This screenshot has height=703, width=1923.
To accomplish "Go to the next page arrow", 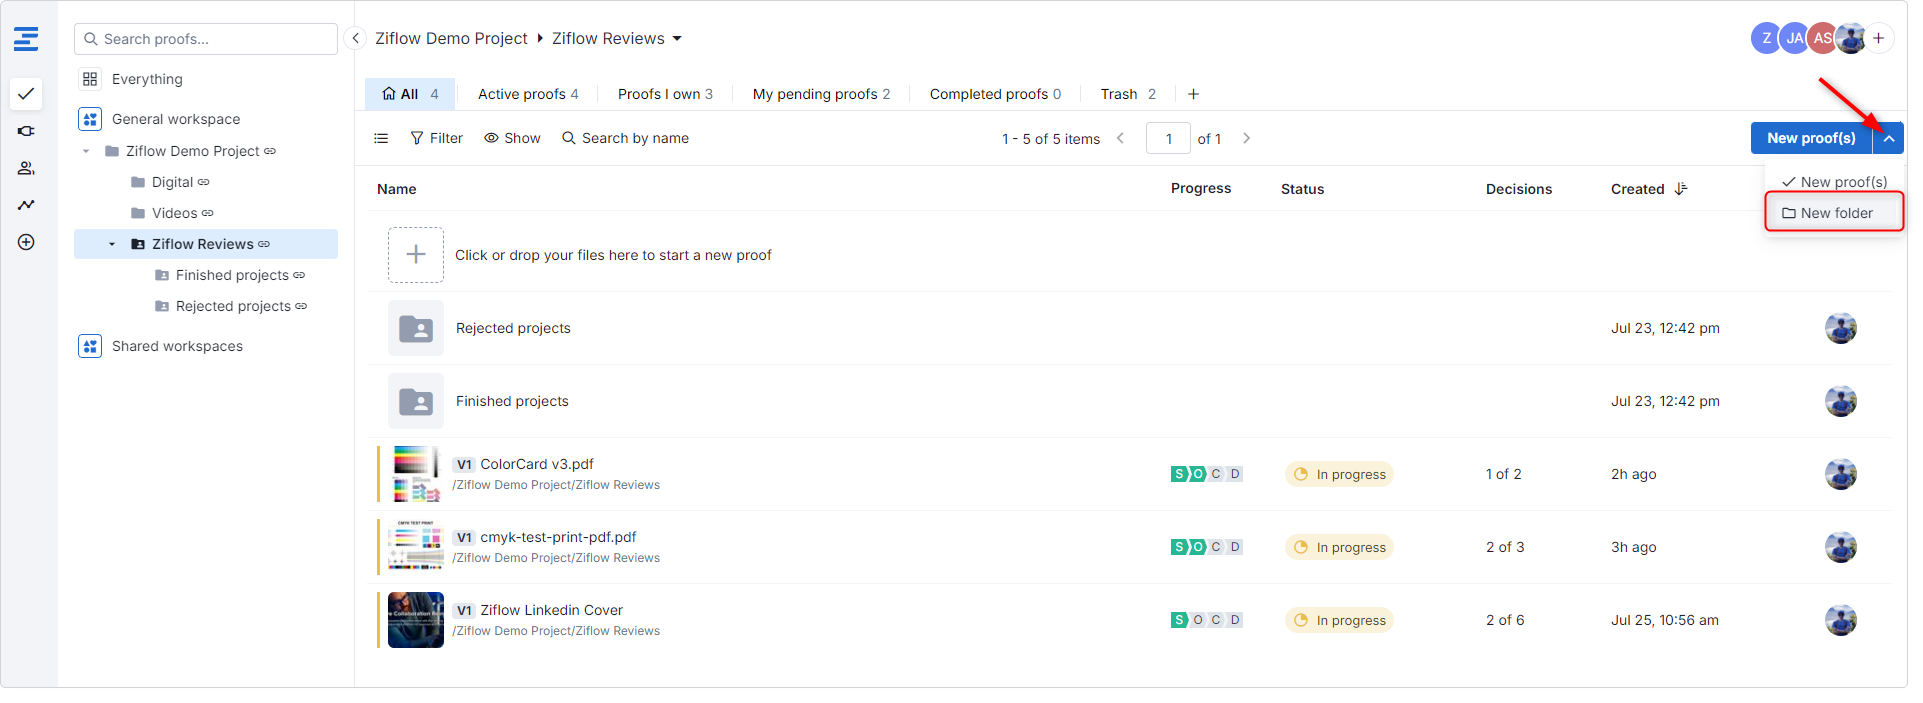I will click(x=1246, y=138).
